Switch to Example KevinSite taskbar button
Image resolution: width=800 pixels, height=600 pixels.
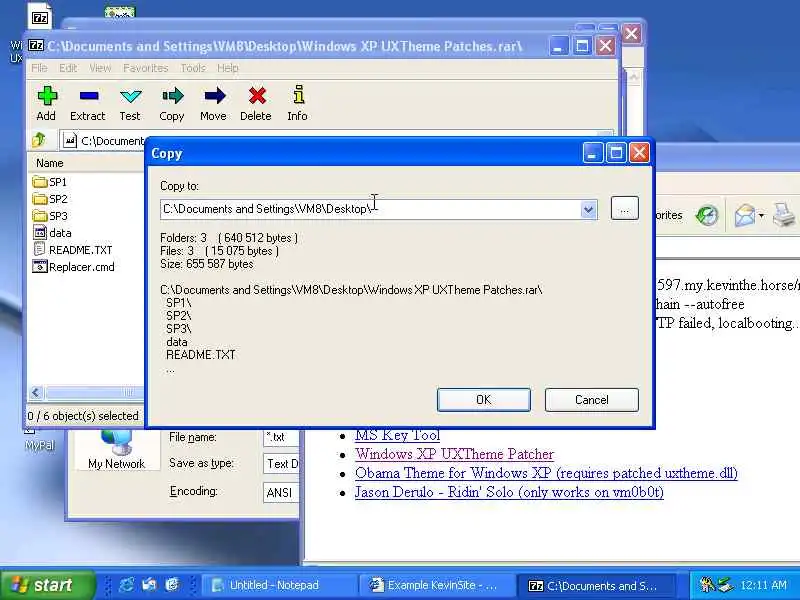437,585
